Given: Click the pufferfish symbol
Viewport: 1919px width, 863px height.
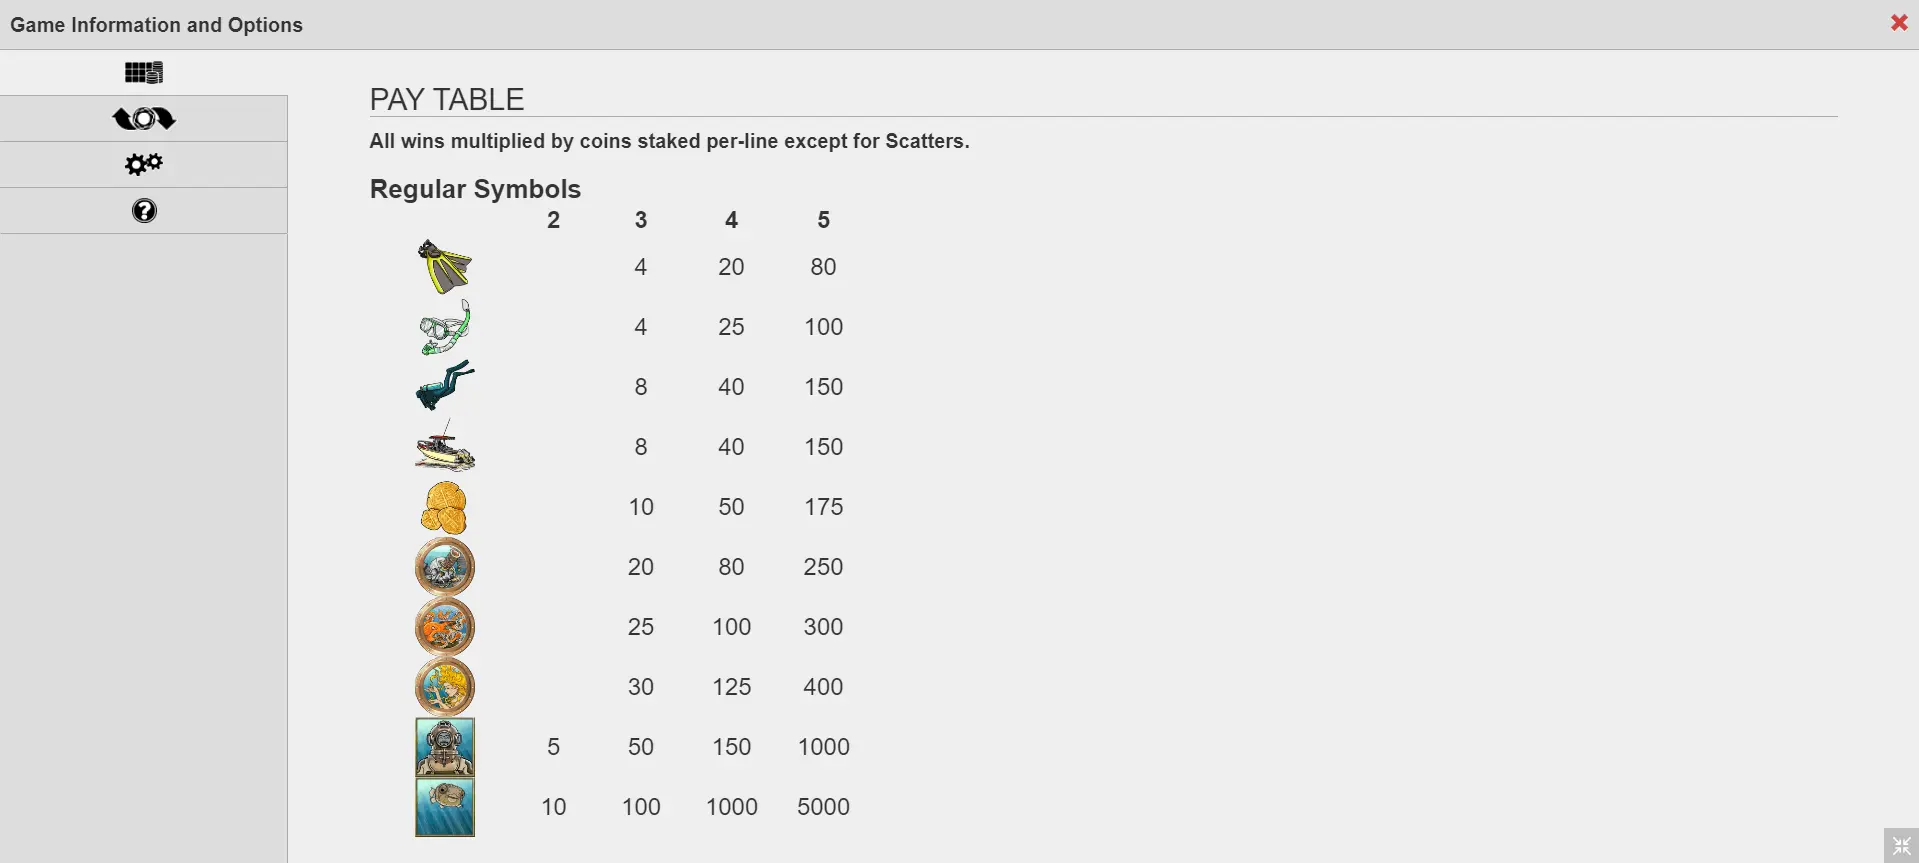Looking at the screenshot, I should tap(444, 807).
